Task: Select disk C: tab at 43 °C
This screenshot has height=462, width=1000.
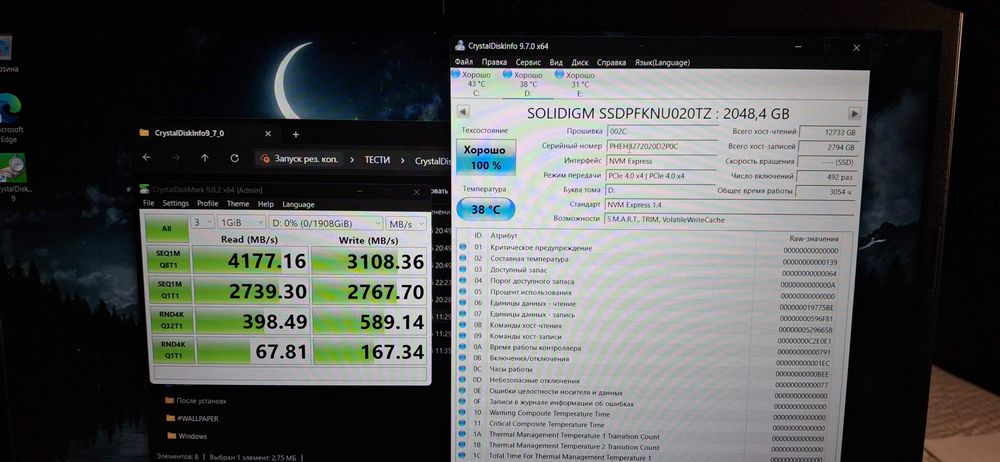Action: point(475,83)
